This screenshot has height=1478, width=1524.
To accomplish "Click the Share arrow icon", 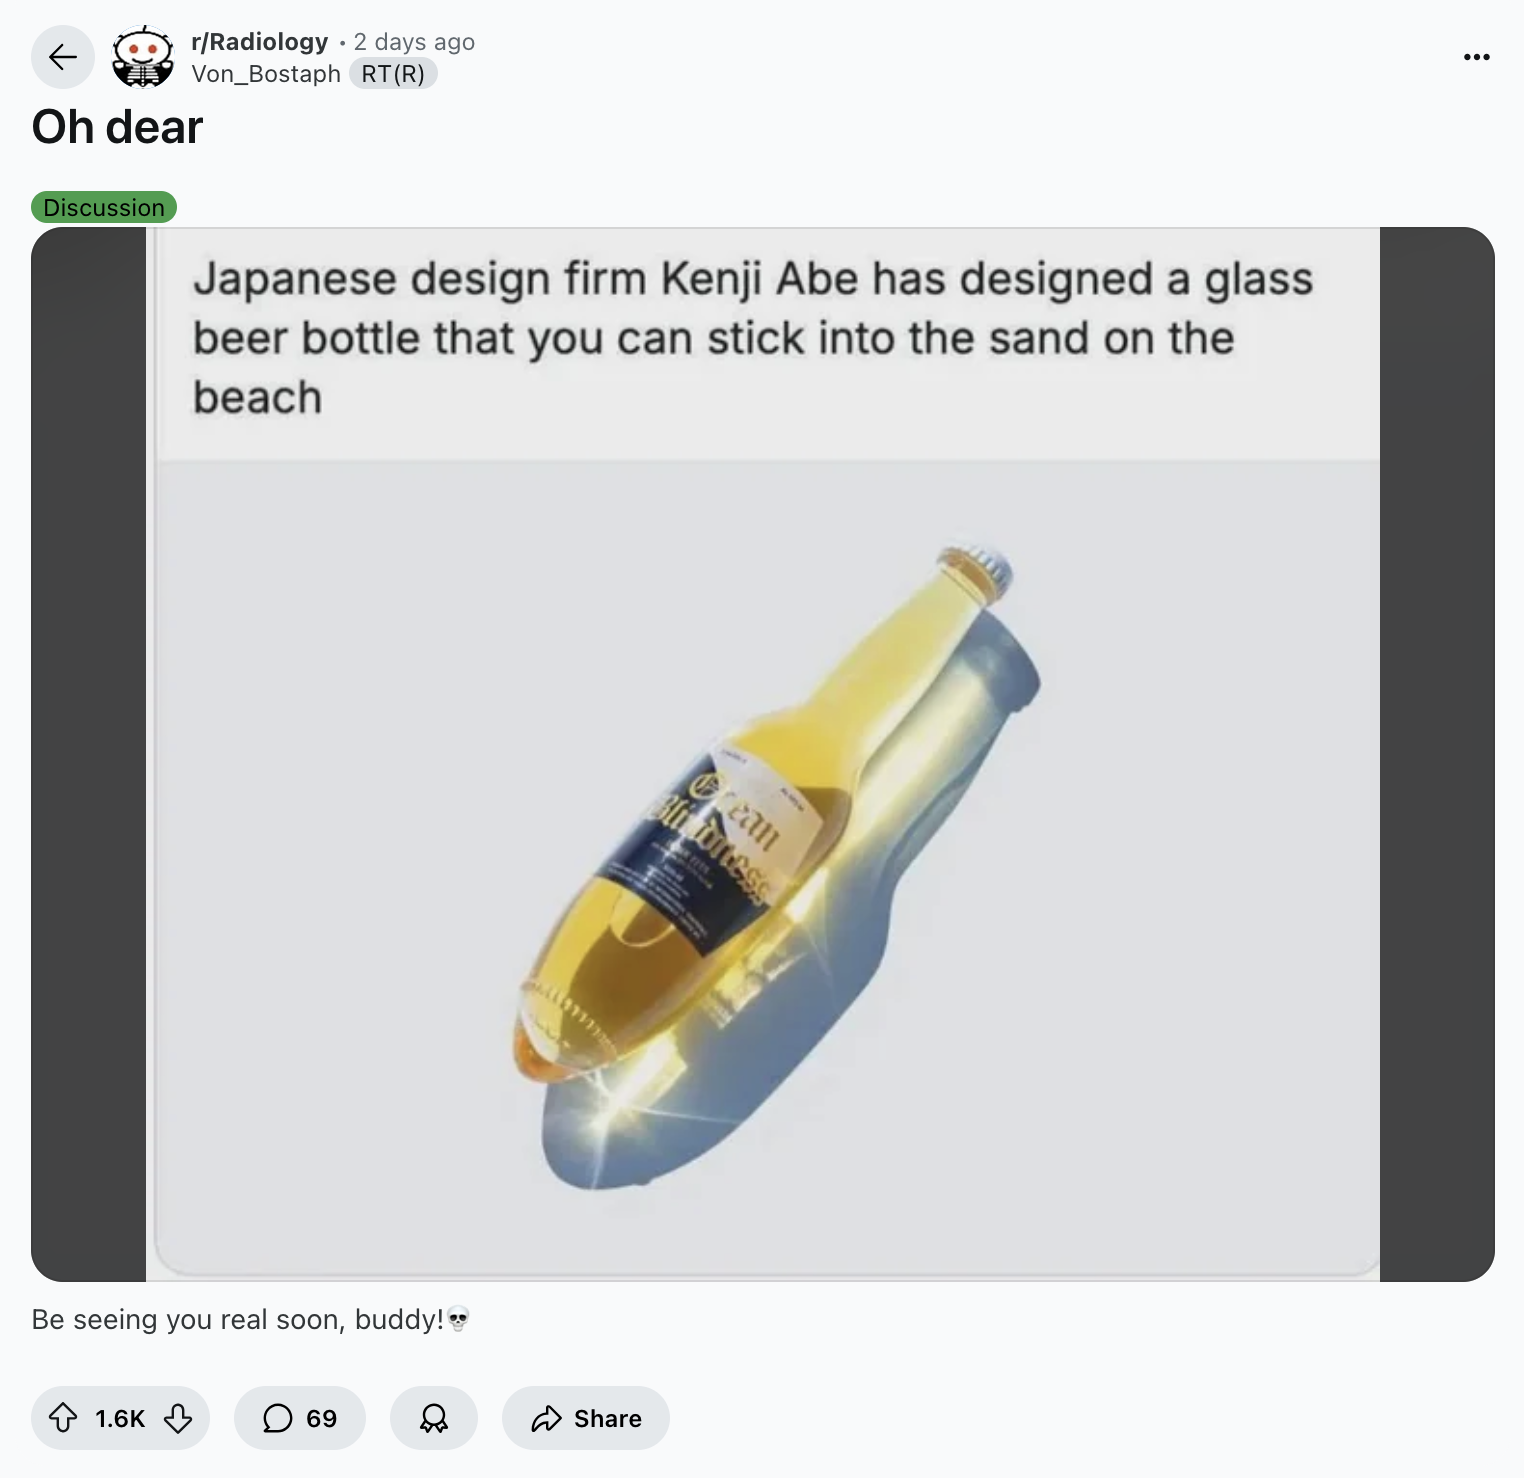I will (x=546, y=1418).
